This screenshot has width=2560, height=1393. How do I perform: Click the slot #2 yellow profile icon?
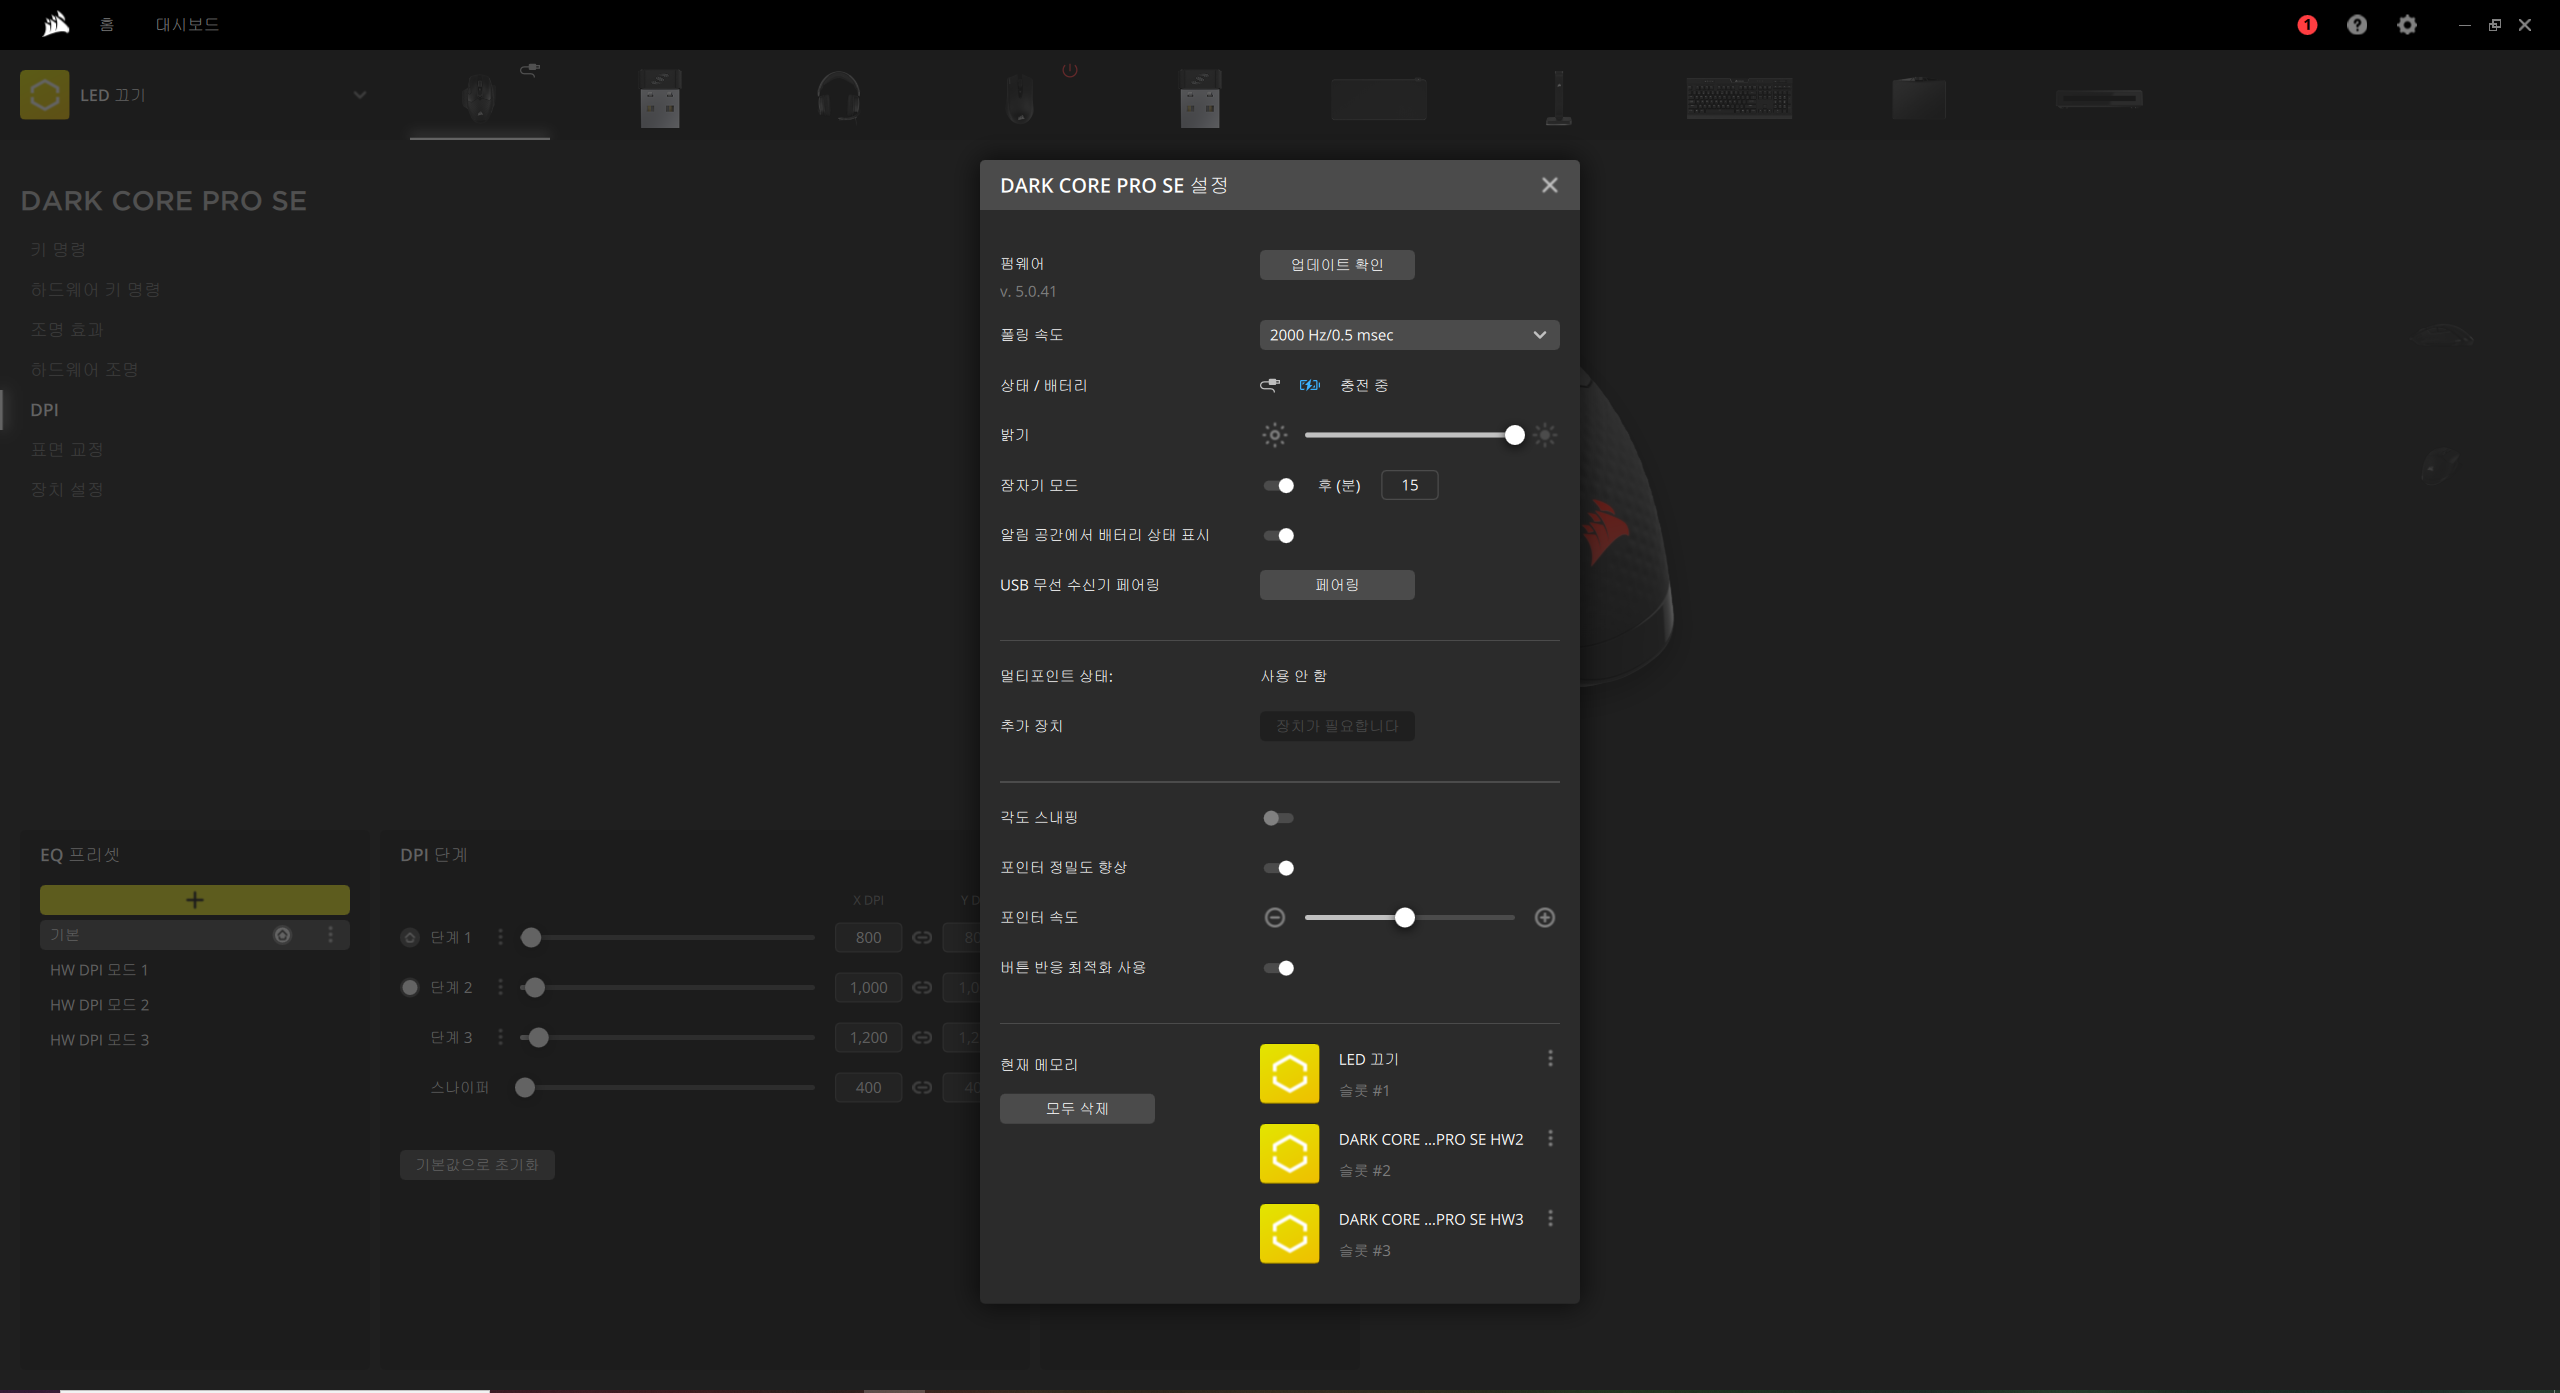[x=1289, y=1154]
